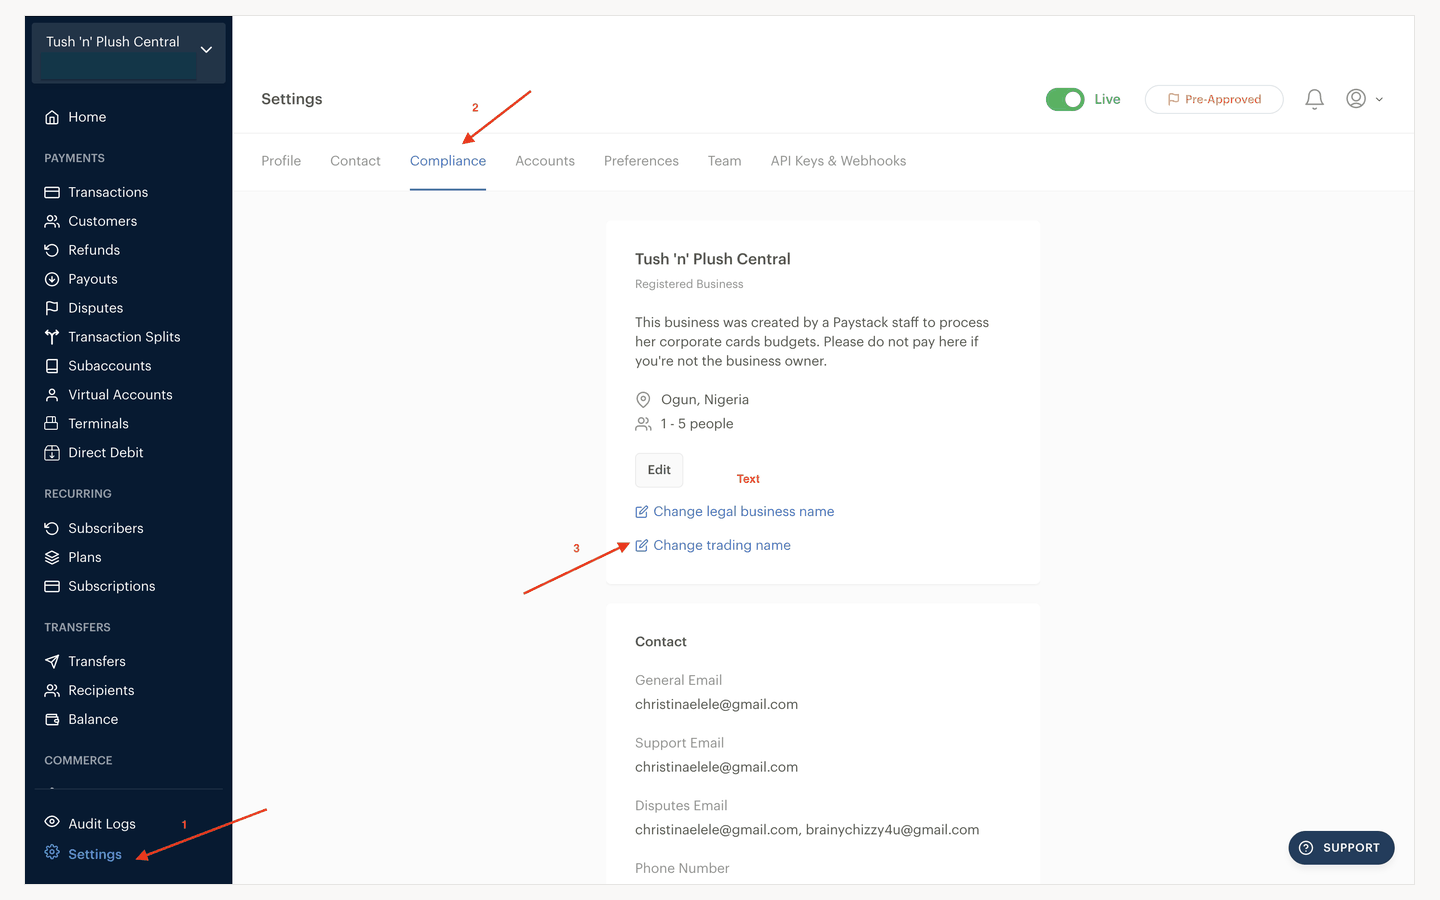The height and width of the screenshot is (900, 1440).
Task: Select the Compliance tab
Action: (x=448, y=161)
